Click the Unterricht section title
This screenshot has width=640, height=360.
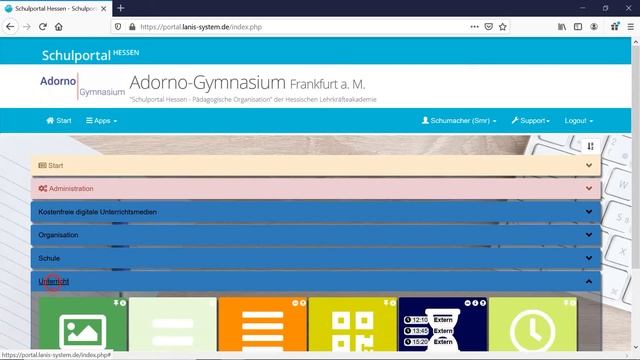(53, 282)
